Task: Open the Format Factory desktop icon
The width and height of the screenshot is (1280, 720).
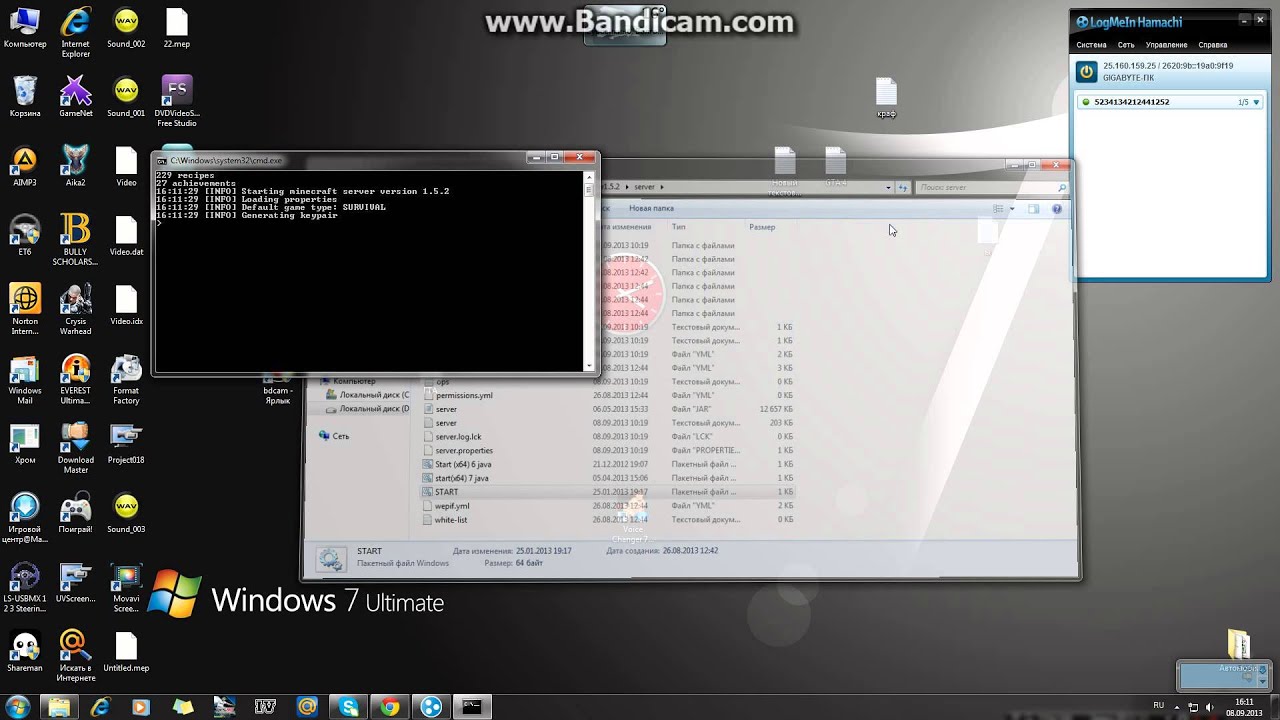Action: [x=126, y=379]
